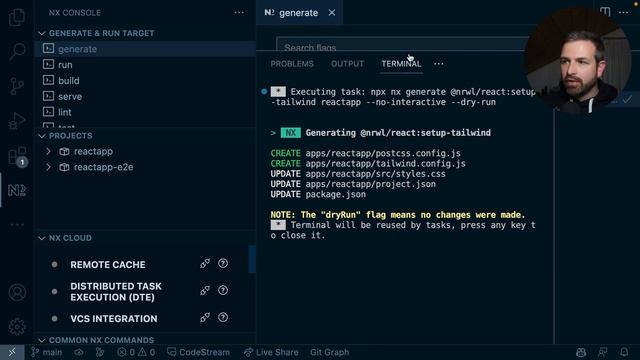Show help for Distributed Task Execution

pos(223,290)
